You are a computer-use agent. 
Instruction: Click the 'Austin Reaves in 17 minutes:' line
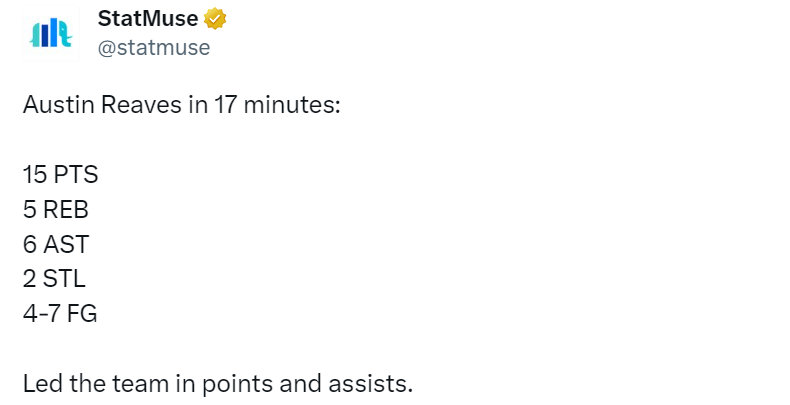coord(182,104)
